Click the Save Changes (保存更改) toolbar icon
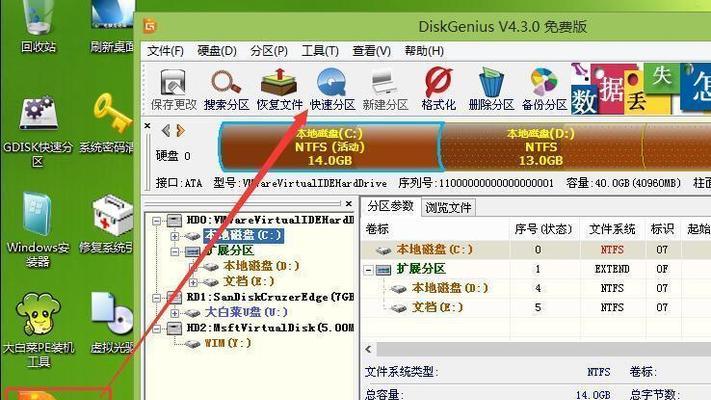Viewport: 711px width, 400px height. click(173, 89)
